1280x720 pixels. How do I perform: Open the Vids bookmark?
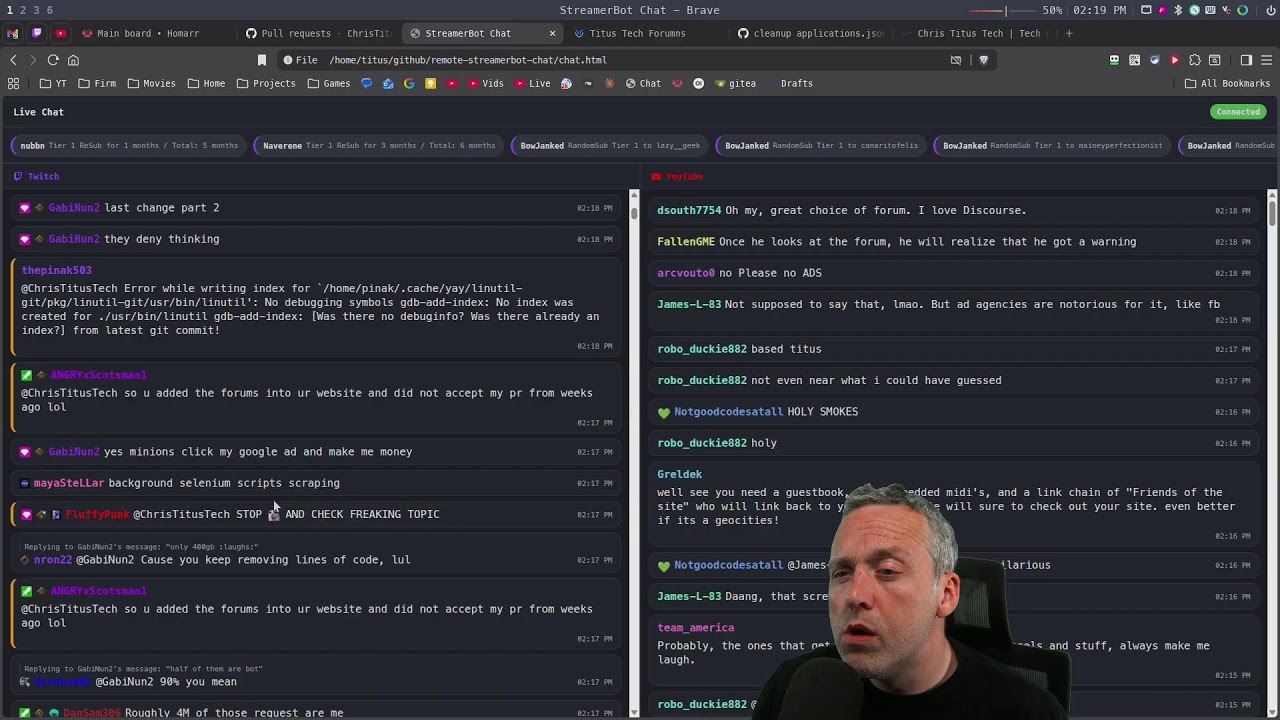pos(484,83)
